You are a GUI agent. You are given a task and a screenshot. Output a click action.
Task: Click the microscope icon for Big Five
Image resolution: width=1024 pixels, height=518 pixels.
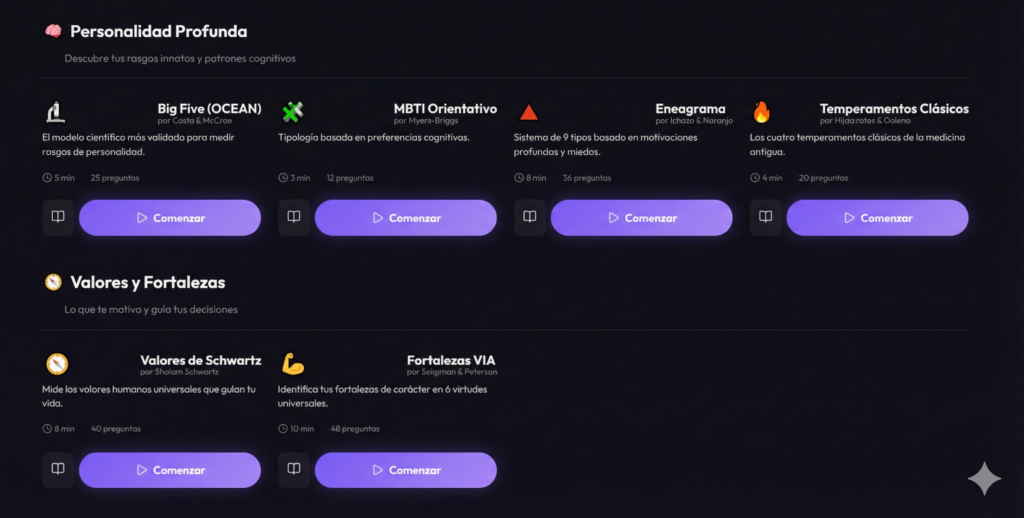coord(55,112)
